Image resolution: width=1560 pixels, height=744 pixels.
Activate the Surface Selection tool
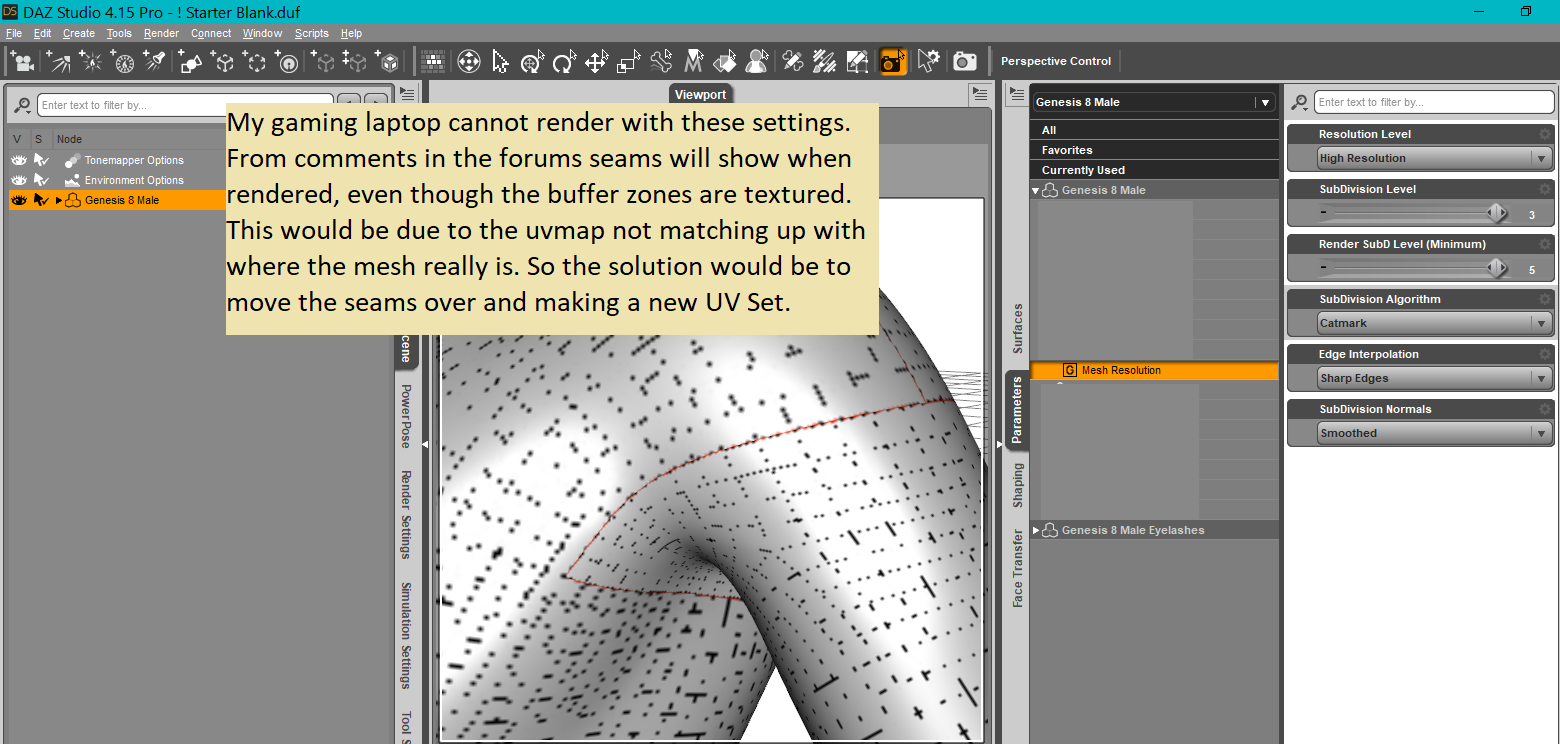click(725, 62)
